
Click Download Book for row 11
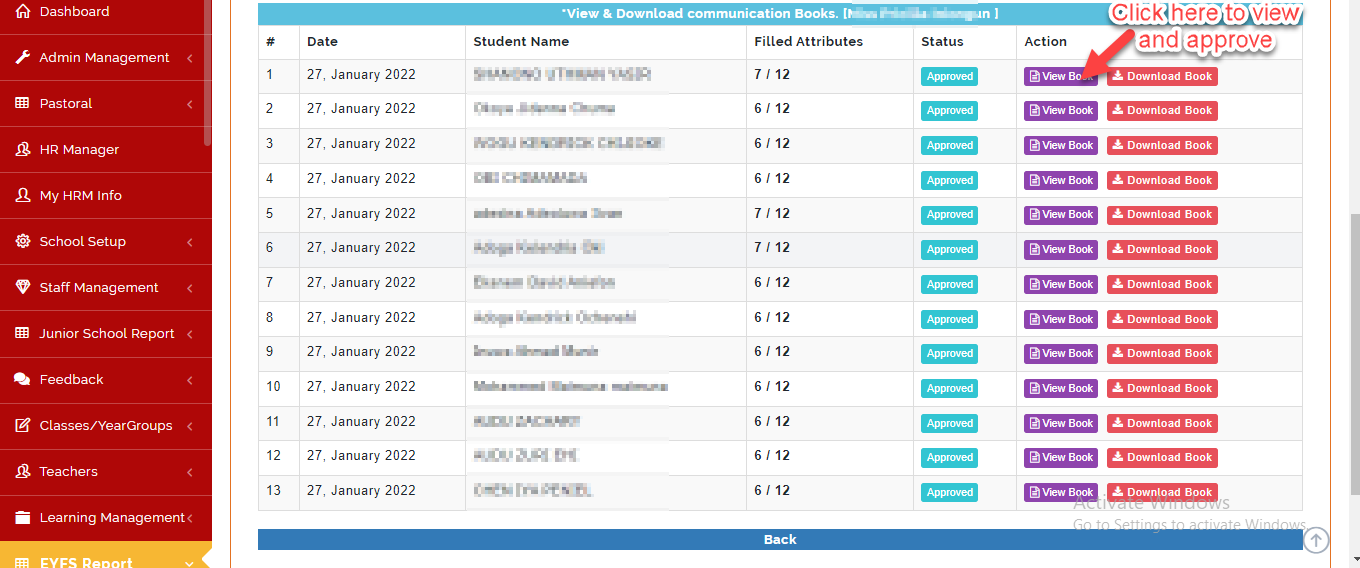1162,424
